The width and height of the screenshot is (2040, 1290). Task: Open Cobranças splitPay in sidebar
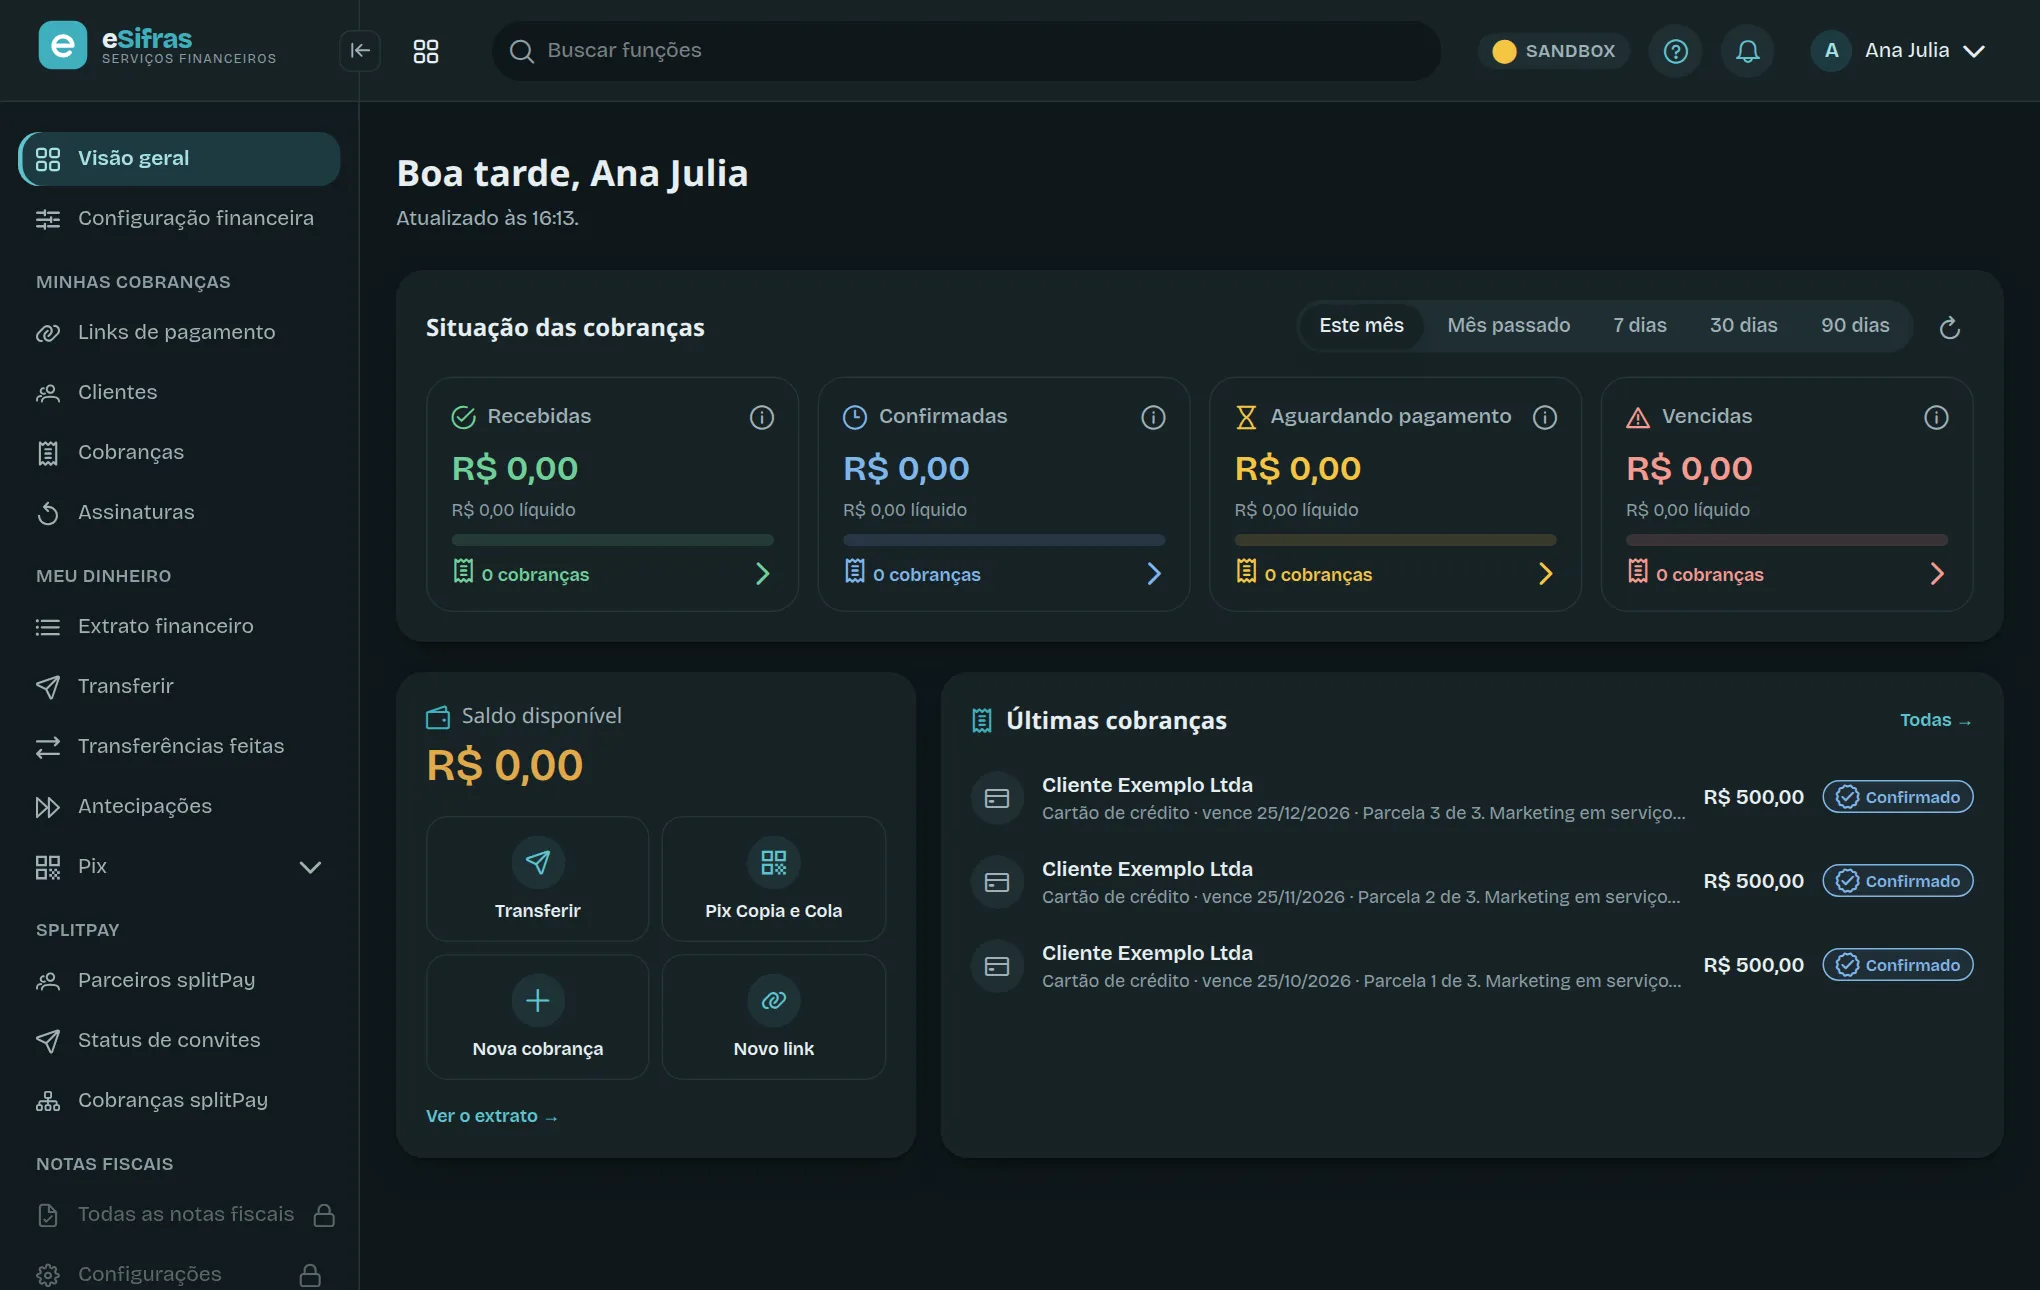point(180,1101)
